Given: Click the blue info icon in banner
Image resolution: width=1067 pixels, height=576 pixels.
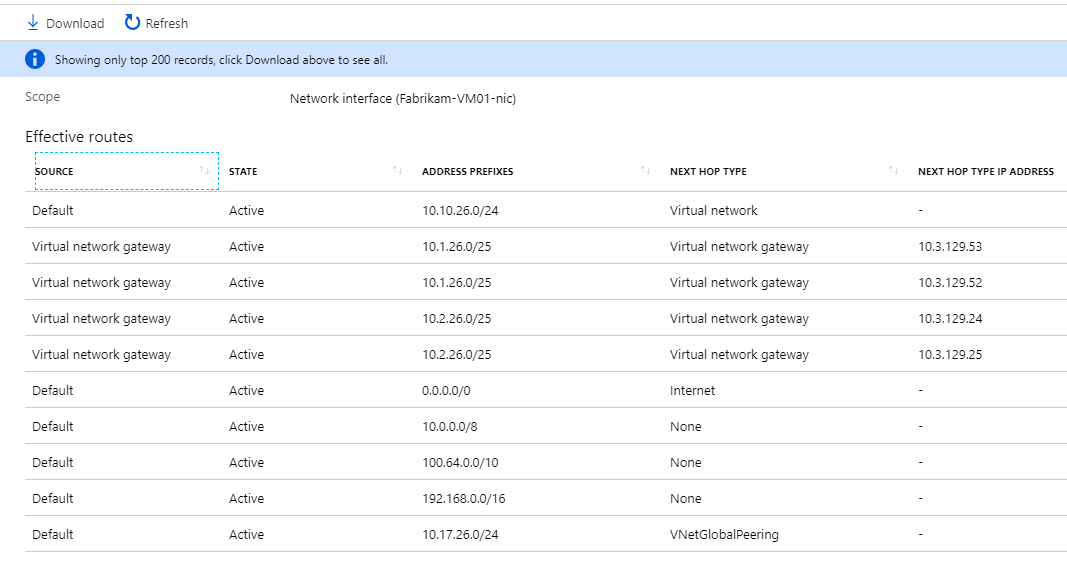Looking at the screenshot, I should (35, 60).
